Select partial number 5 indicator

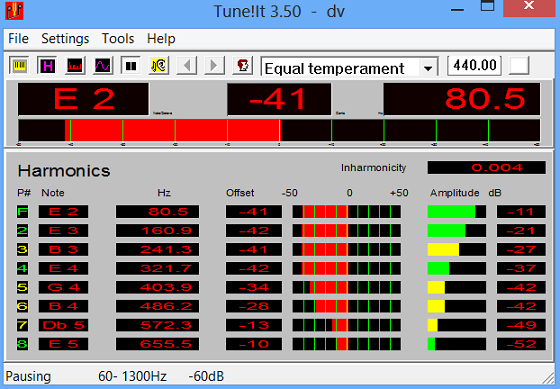pos(22,287)
